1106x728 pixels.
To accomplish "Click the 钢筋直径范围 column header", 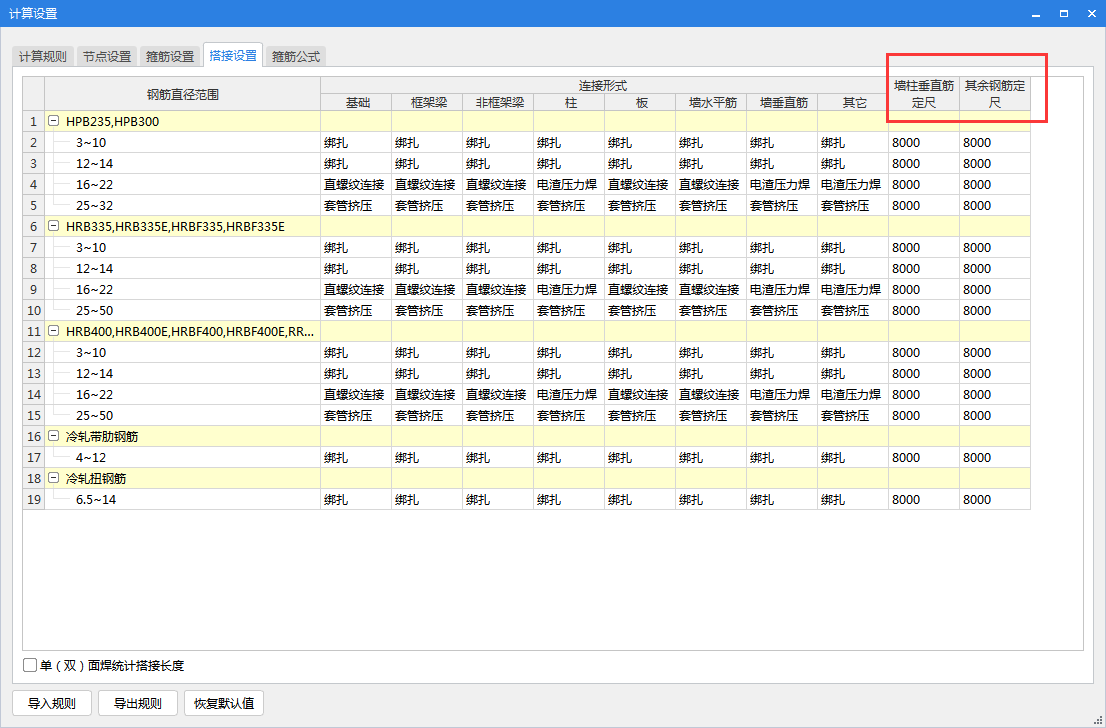I will click(x=183, y=94).
